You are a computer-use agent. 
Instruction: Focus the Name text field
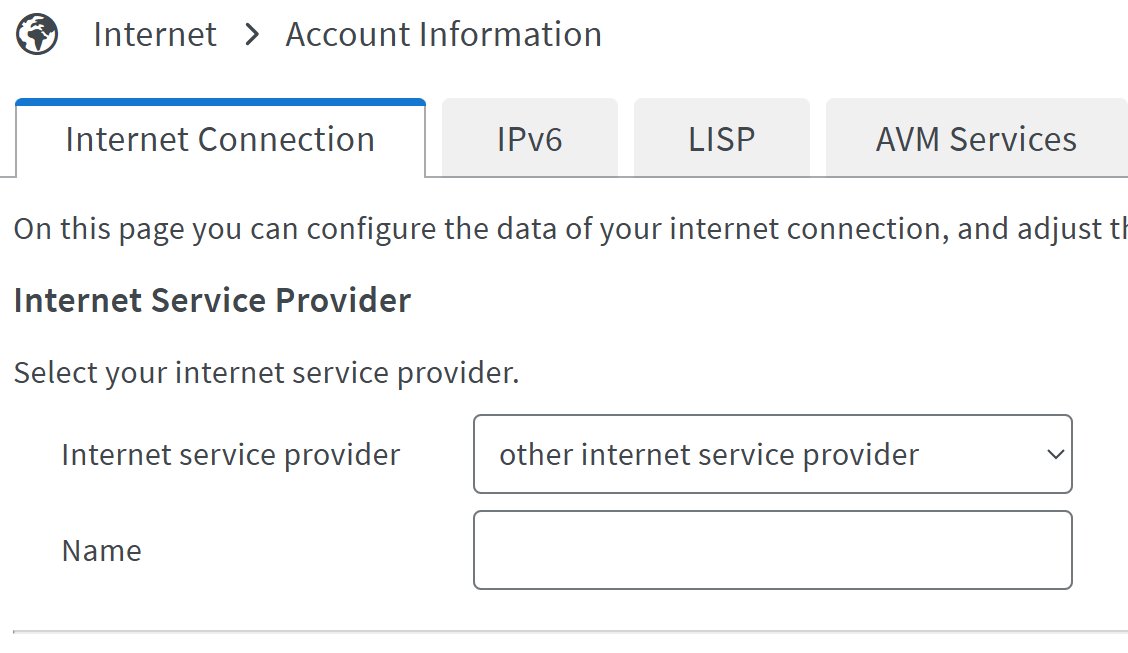pos(773,550)
